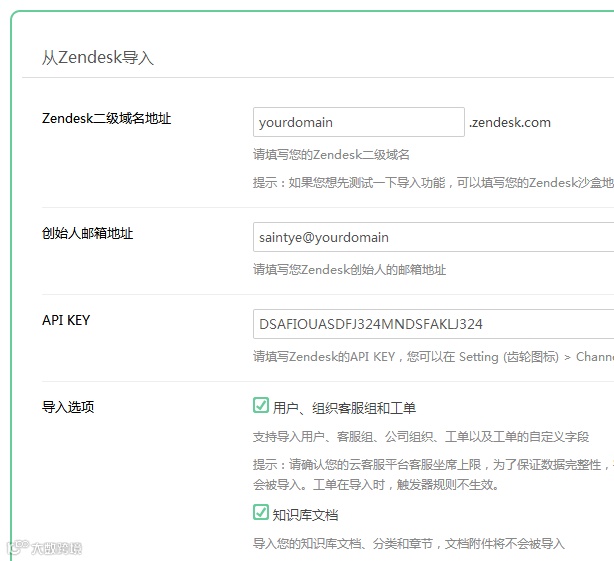Select the API KEY input field
The height and width of the screenshot is (561, 614).
433,324
